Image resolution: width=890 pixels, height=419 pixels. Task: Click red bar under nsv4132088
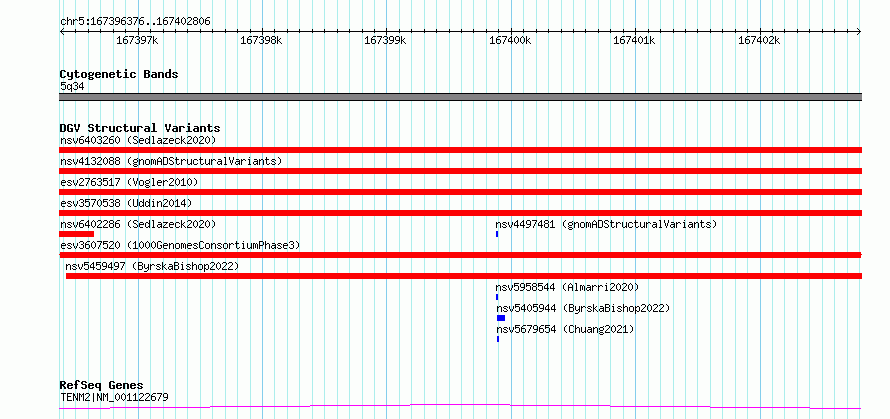click(460, 171)
